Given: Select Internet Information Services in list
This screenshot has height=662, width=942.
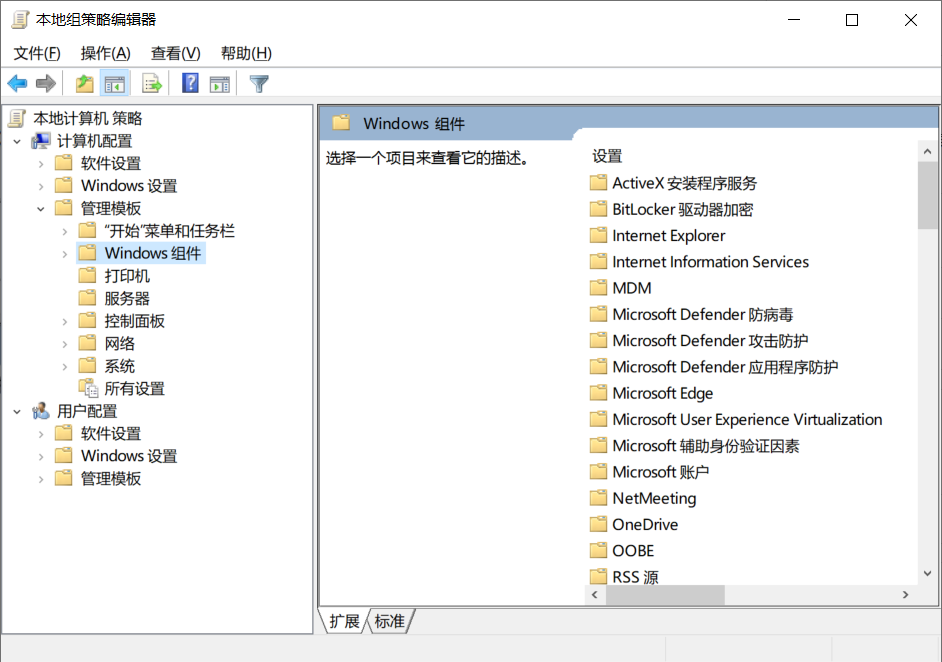Looking at the screenshot, I should [710, 262].
